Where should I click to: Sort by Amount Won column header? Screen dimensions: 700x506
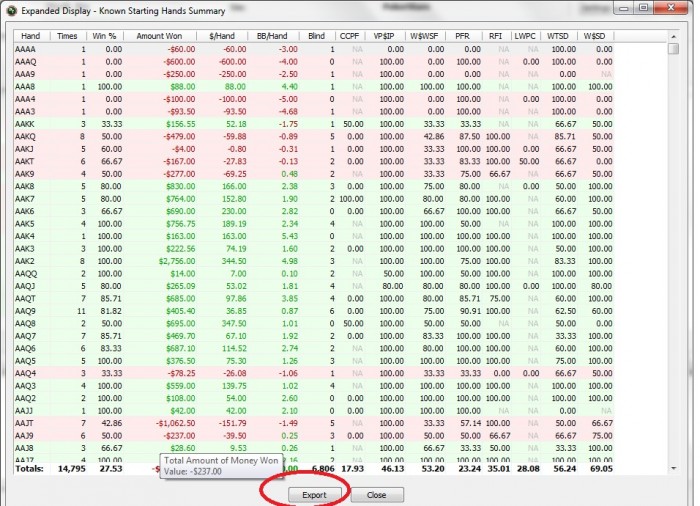click(159, 36)
